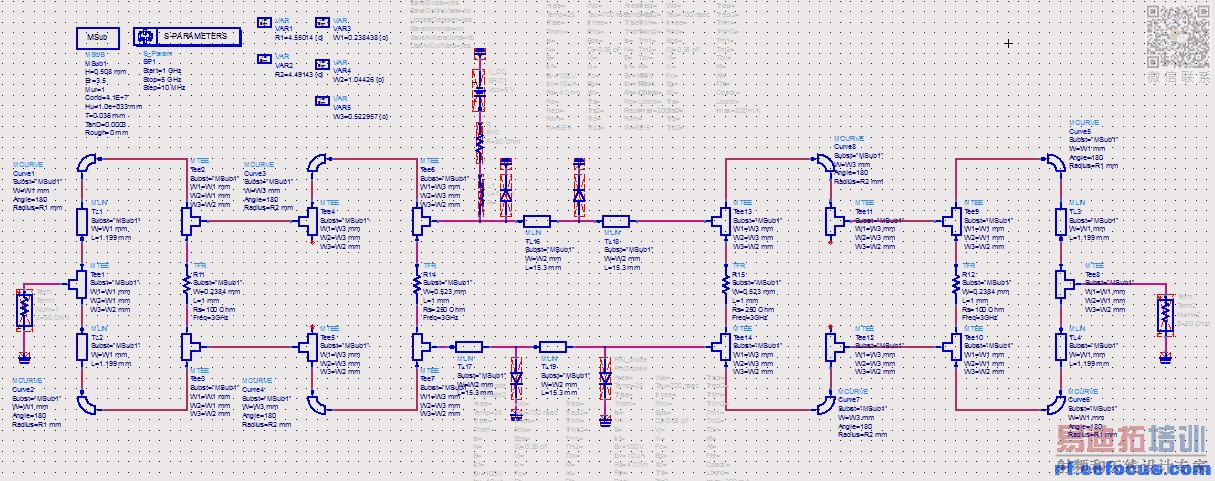1215x481 pixels.
Task: Select the MSub substrate block
Action: 96,37
